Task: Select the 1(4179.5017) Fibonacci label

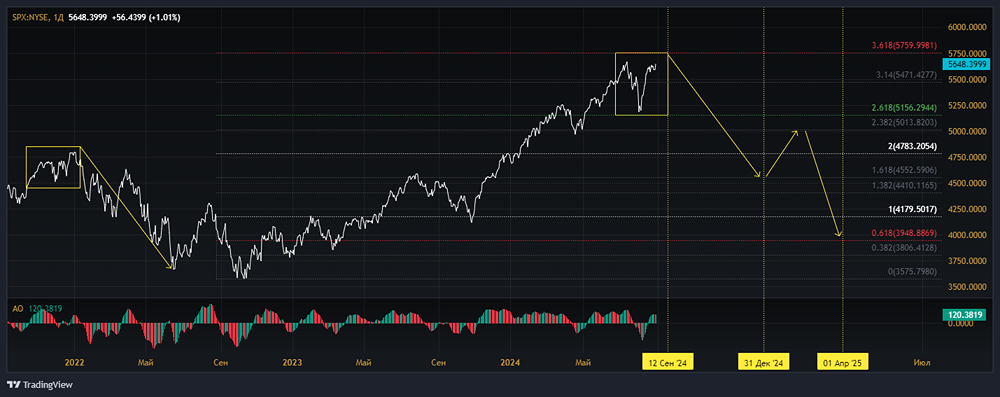Action: [x=912, y=209]
